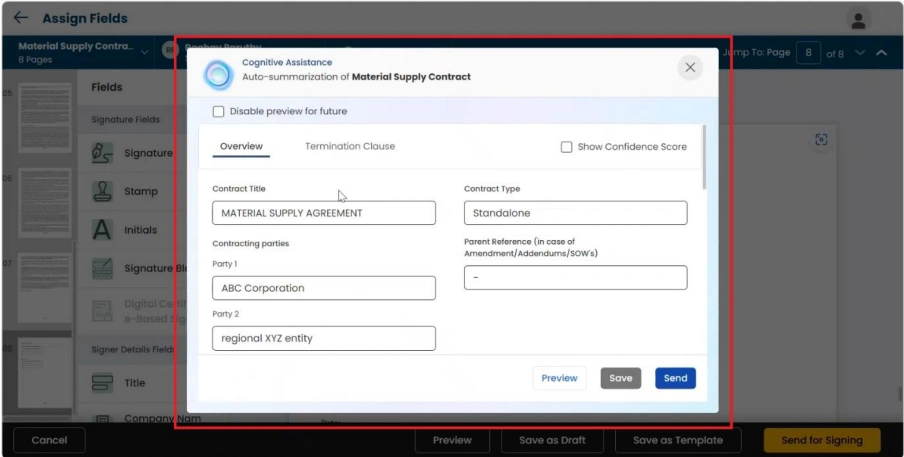Click into the Parent Reference input field
The width and height of the screenshot is (904, 457).
575,278
